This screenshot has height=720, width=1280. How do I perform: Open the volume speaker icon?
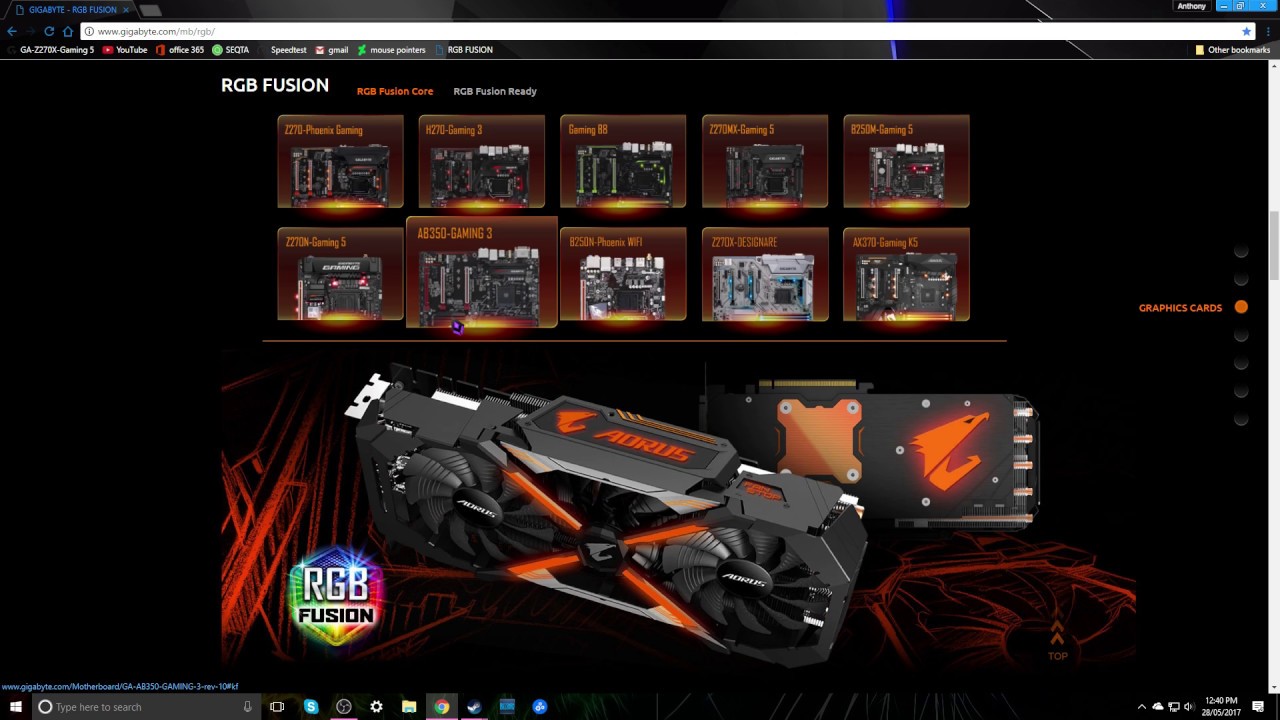[x=1189, y=706]
